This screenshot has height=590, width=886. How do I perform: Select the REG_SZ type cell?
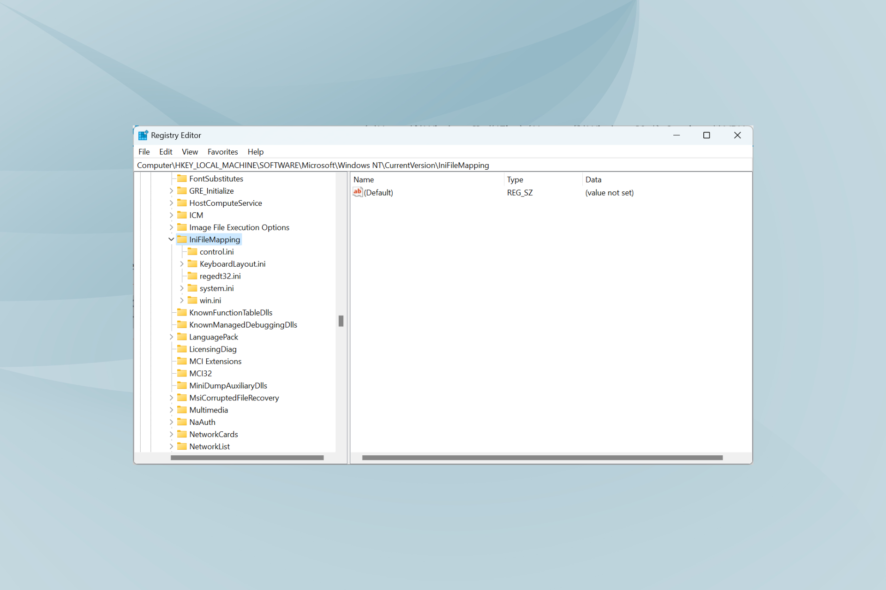(520, 193)
